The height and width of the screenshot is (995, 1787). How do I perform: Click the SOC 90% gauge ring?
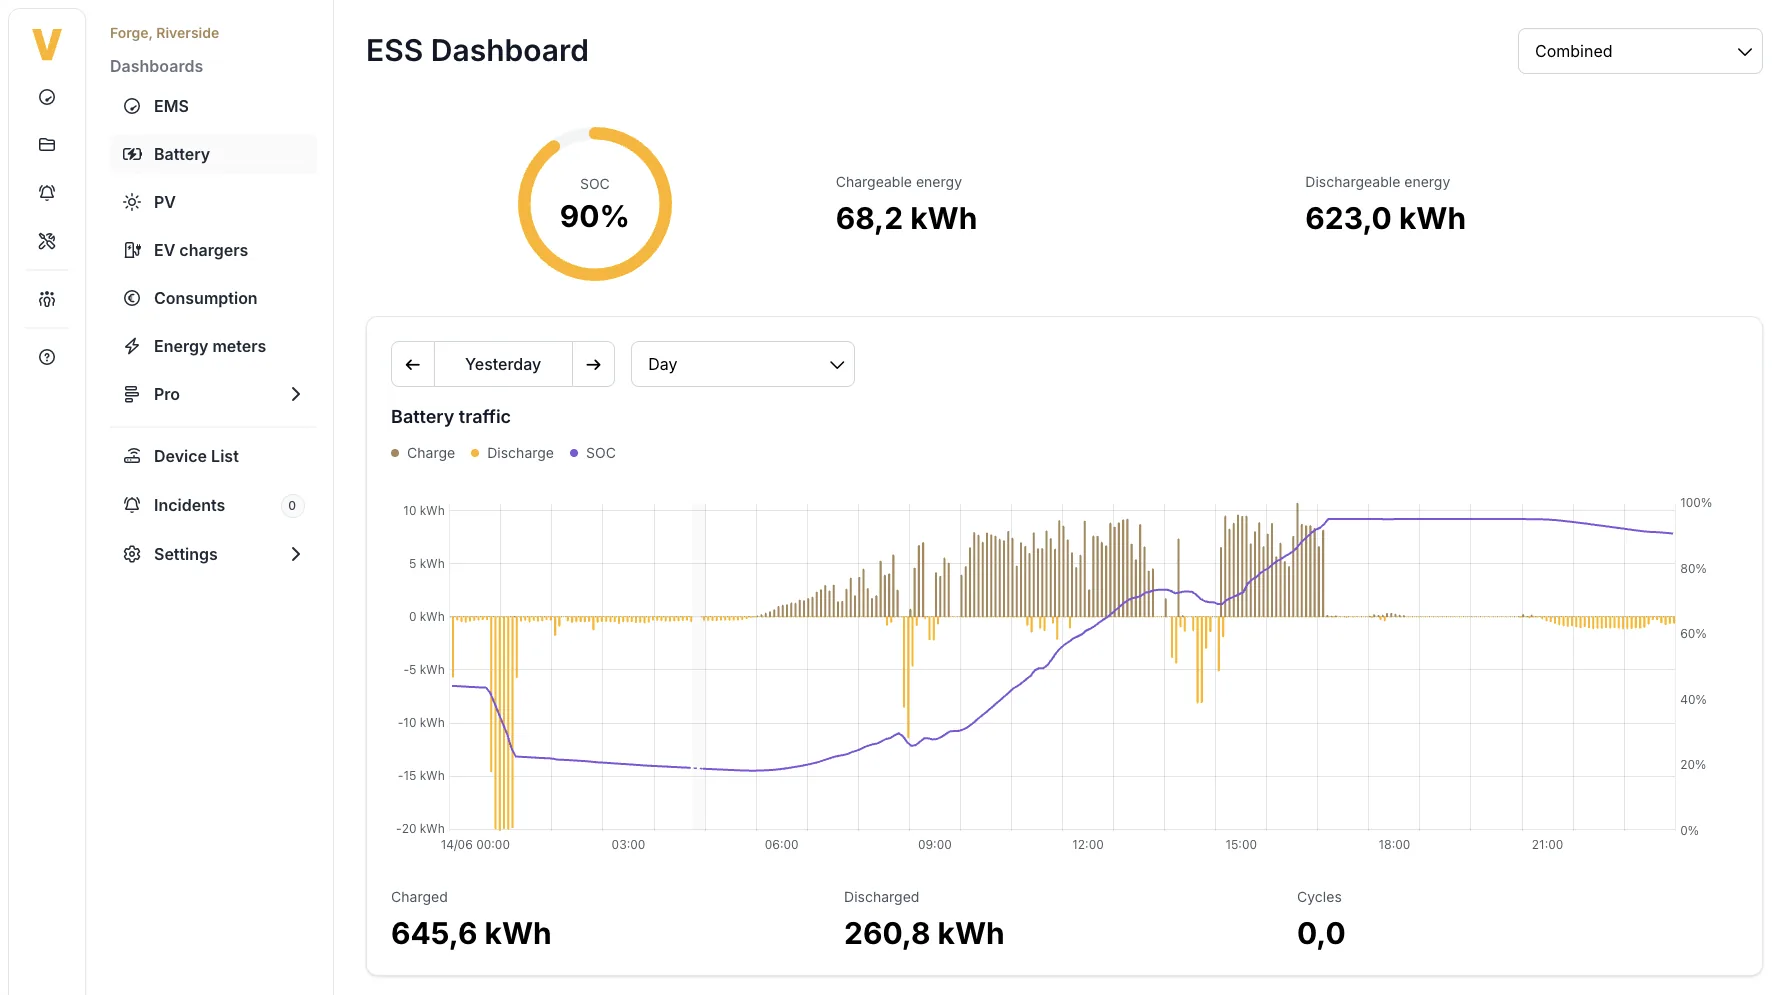(x=595, y=204)
